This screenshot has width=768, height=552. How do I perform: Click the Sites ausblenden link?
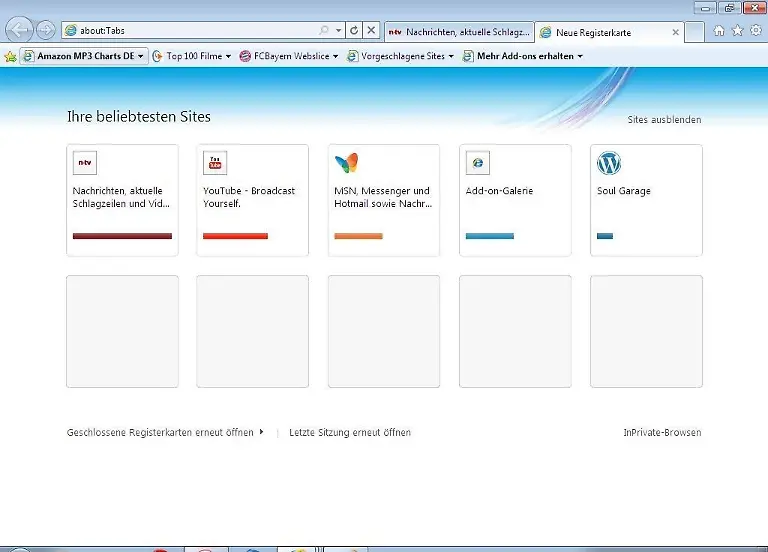[664, 120]
